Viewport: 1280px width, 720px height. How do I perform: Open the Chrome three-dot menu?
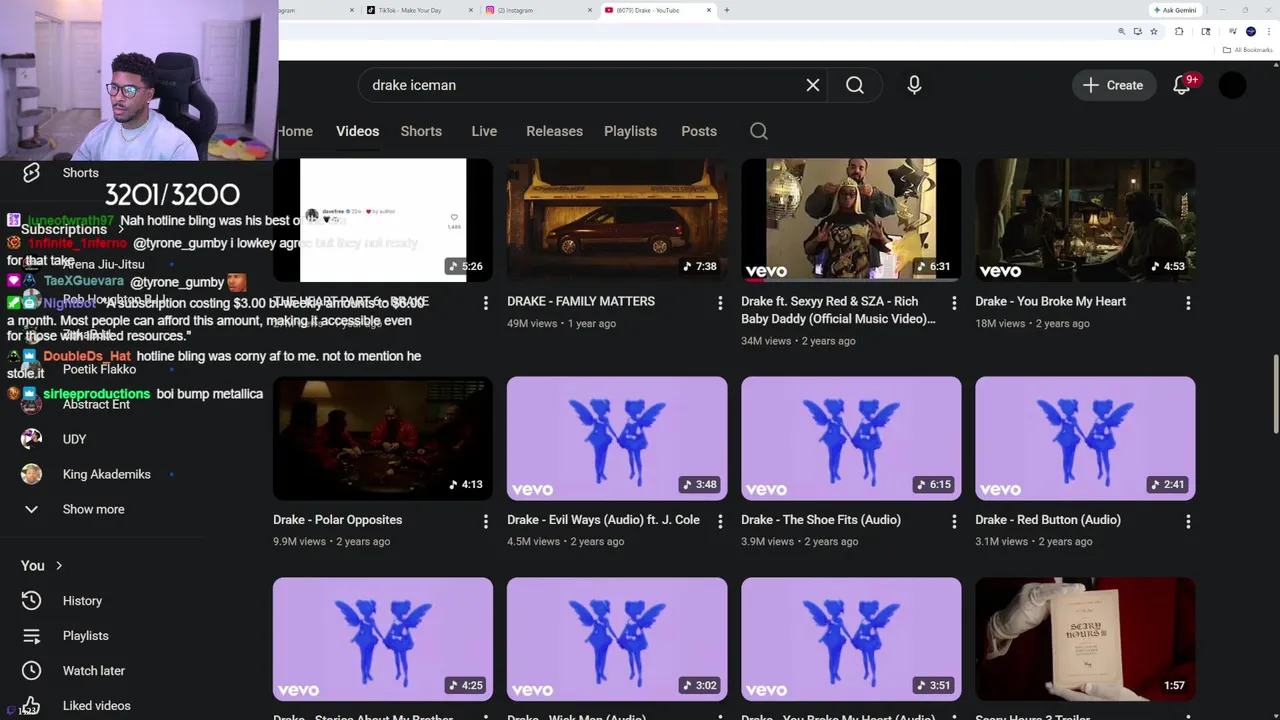click(1267, 32)
